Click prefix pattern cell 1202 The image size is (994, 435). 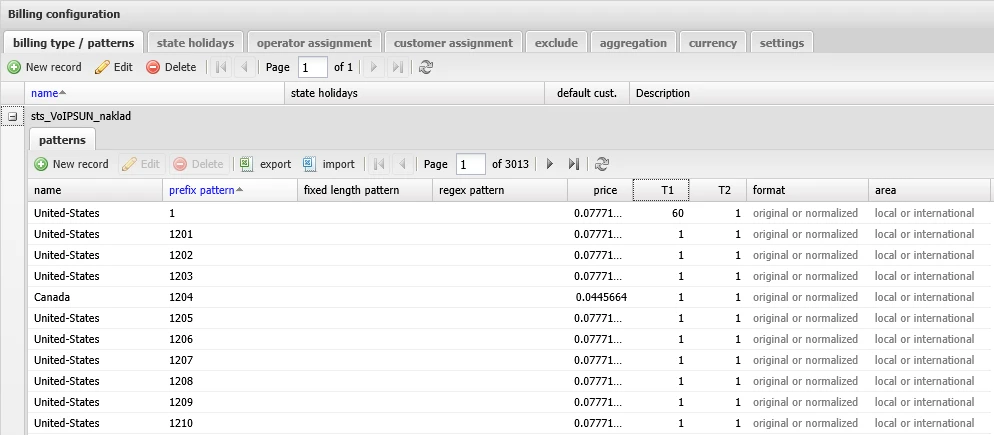(229, 256)
